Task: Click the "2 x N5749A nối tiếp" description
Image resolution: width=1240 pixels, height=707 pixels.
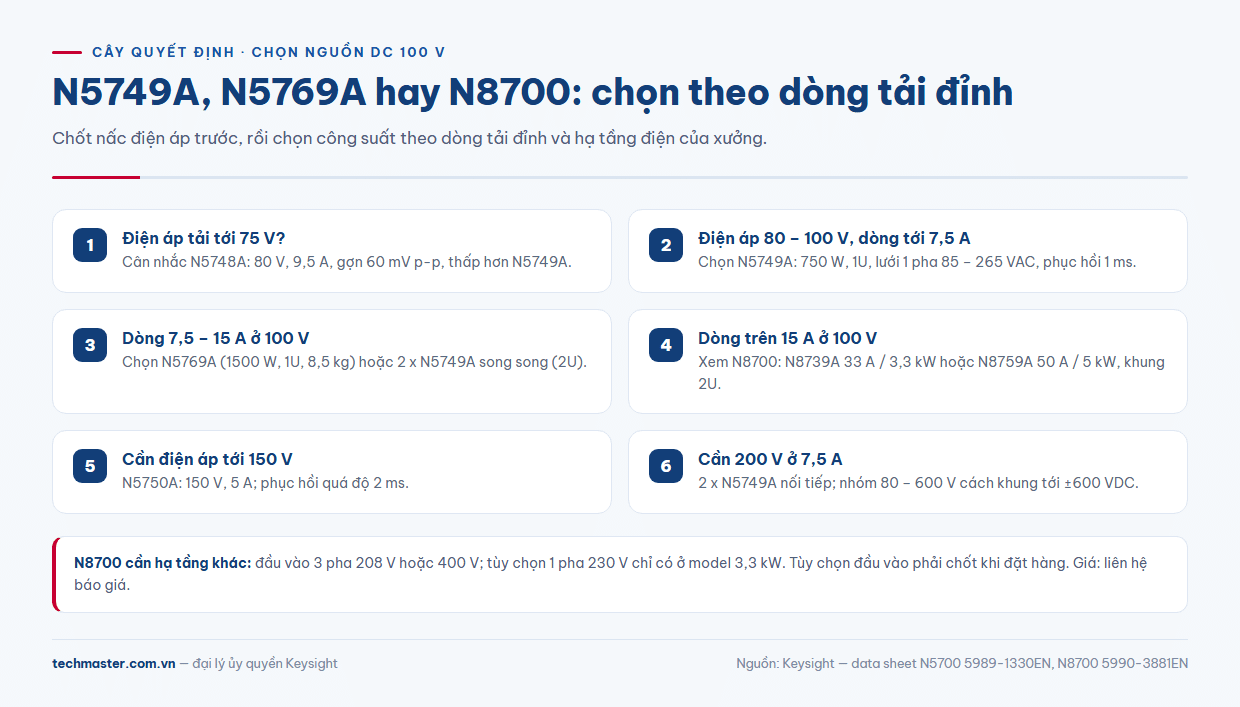Action: (x=918, y=483)
